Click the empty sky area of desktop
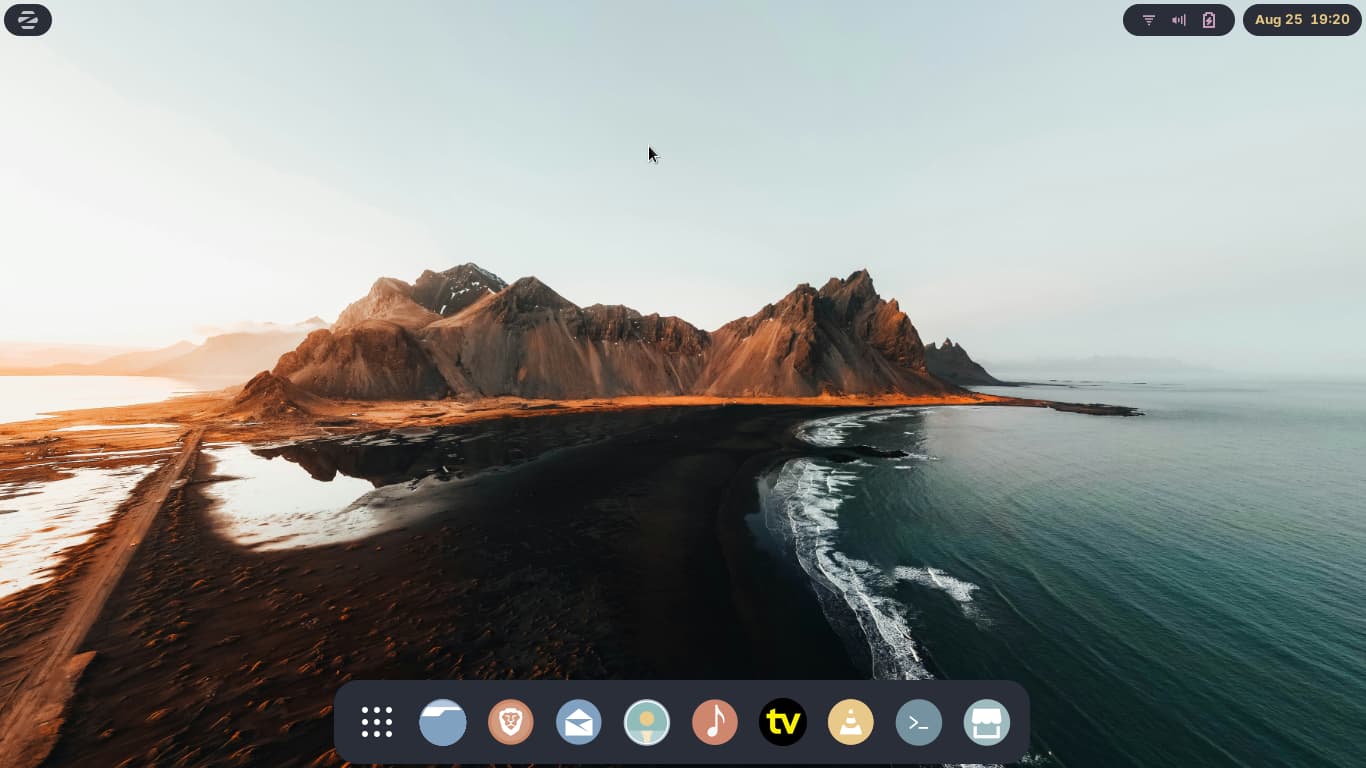 (x=900, y=150)
